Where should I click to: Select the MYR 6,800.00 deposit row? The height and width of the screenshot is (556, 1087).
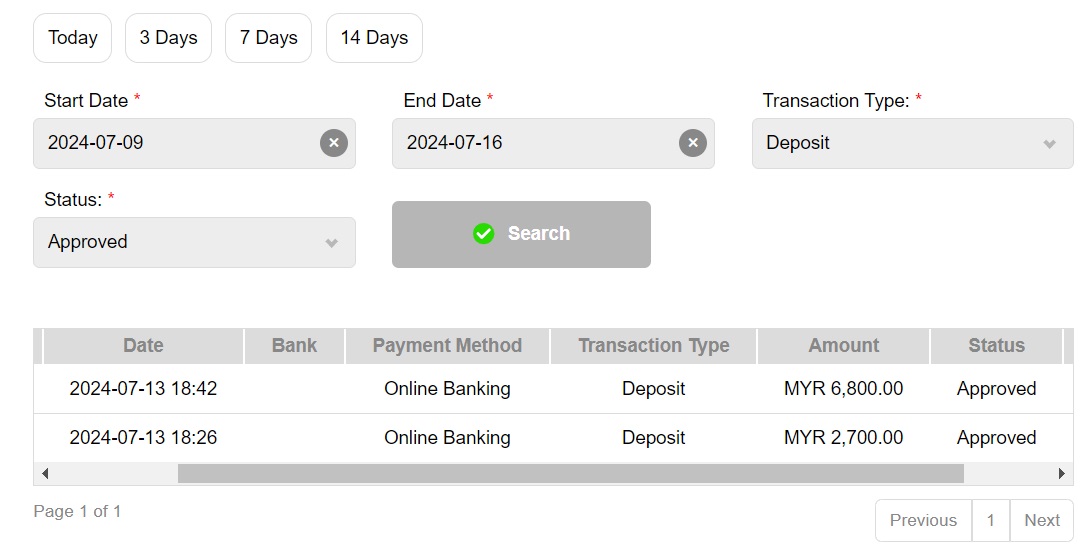point(550,389)
